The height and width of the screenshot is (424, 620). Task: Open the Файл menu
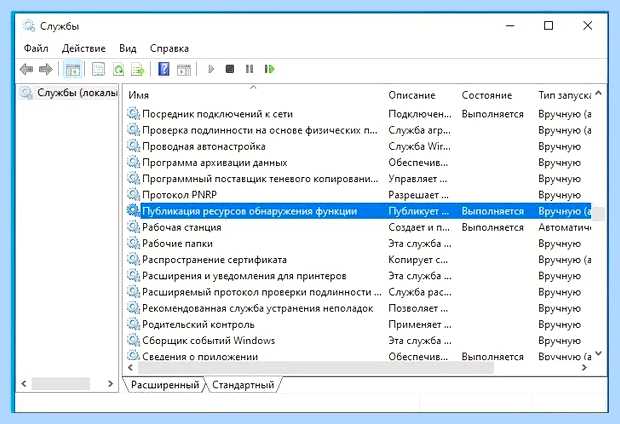[36, 49]
